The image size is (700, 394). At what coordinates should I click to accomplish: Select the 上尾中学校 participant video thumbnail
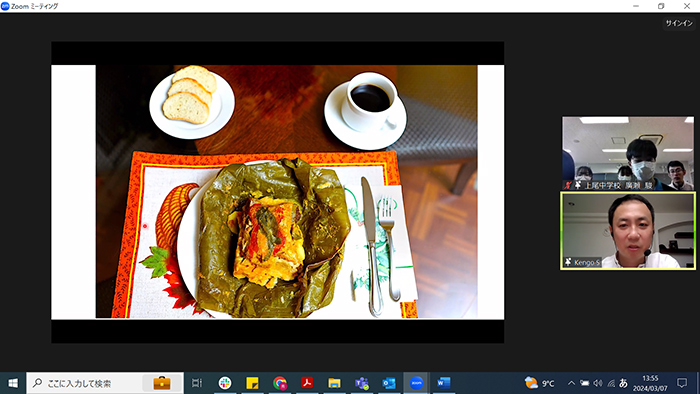point(628,153)
